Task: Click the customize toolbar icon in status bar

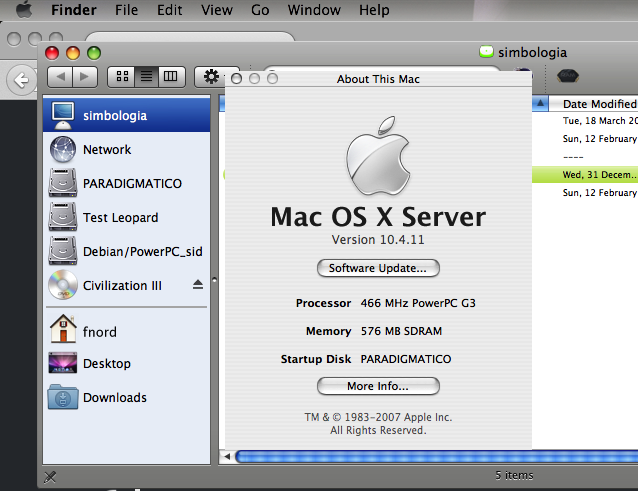Action: (50, 477)
